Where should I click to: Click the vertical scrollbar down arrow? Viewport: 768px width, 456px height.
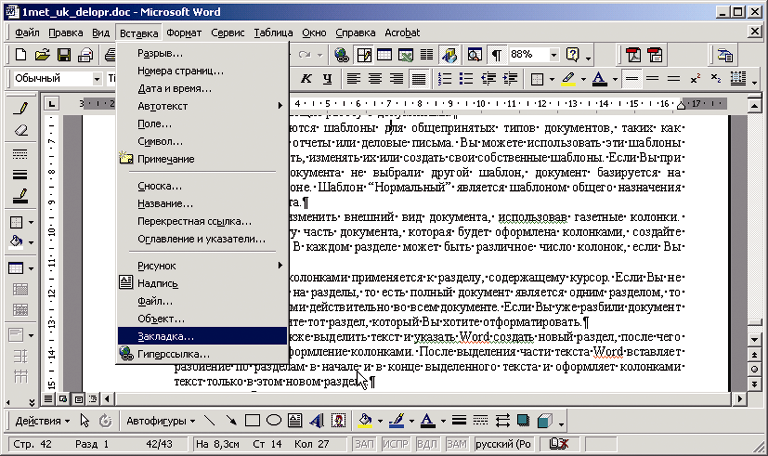click(754, 339)
